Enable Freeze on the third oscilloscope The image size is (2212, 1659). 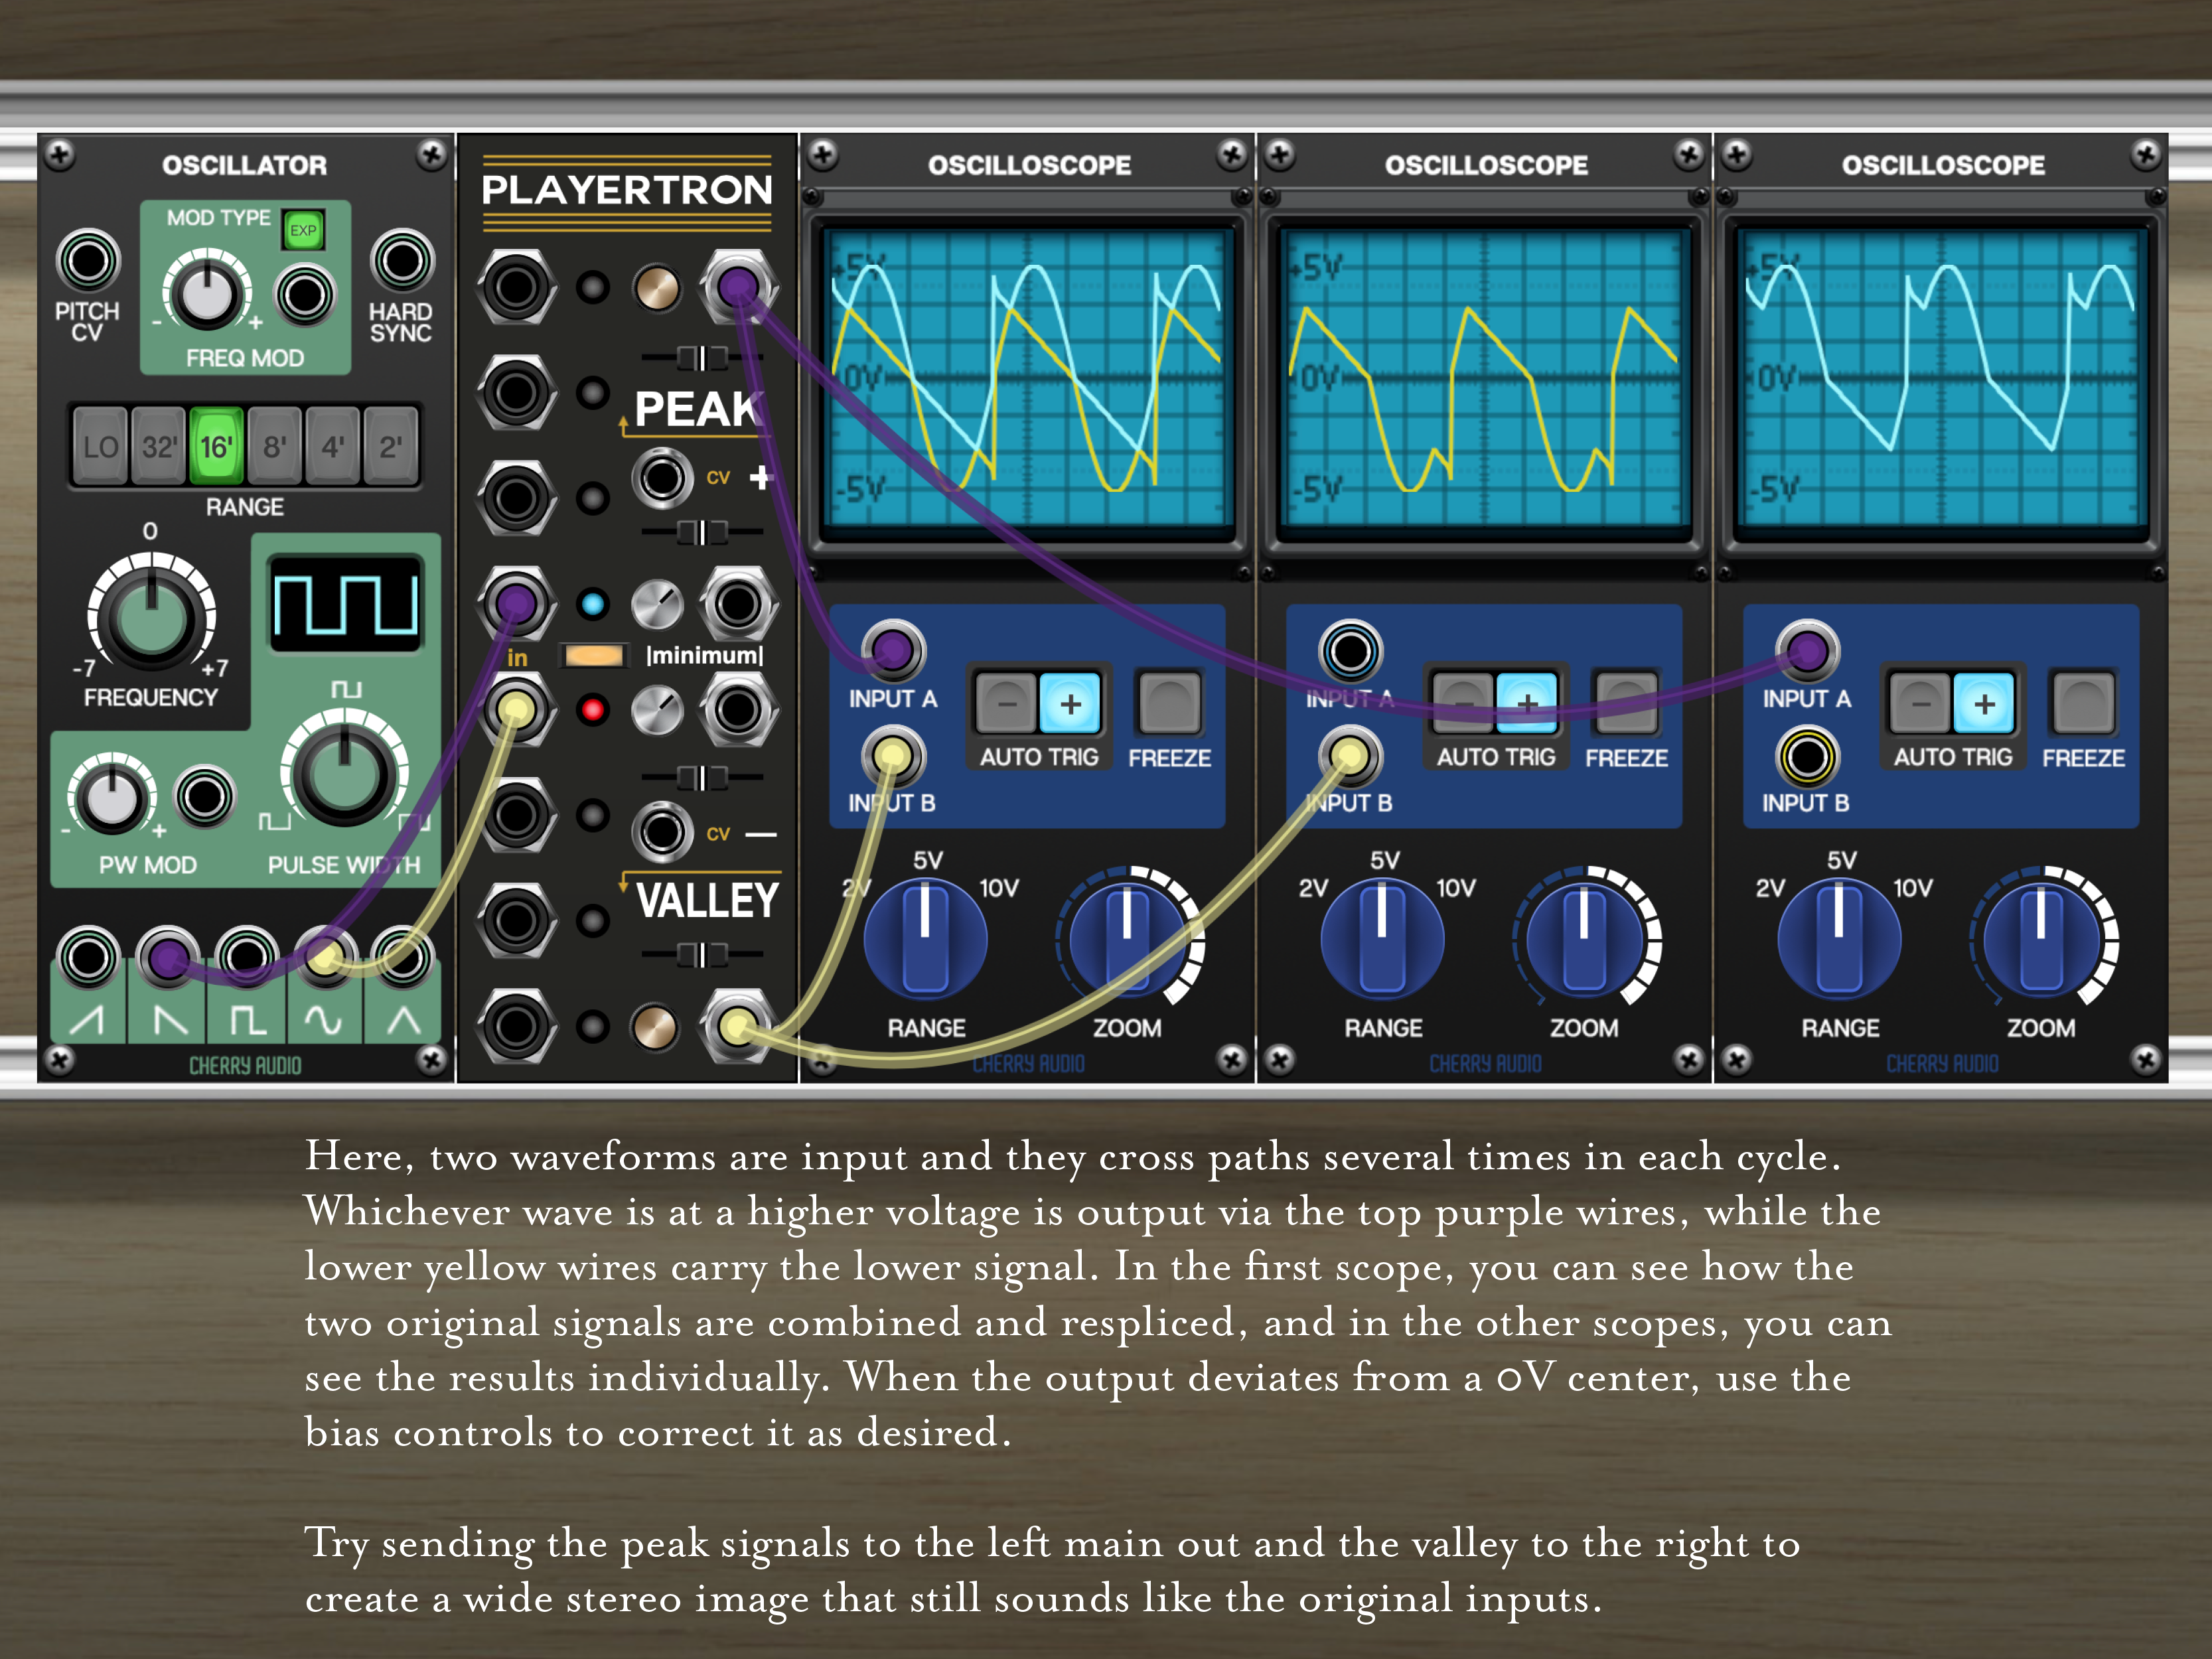(x=2083, y=703)
